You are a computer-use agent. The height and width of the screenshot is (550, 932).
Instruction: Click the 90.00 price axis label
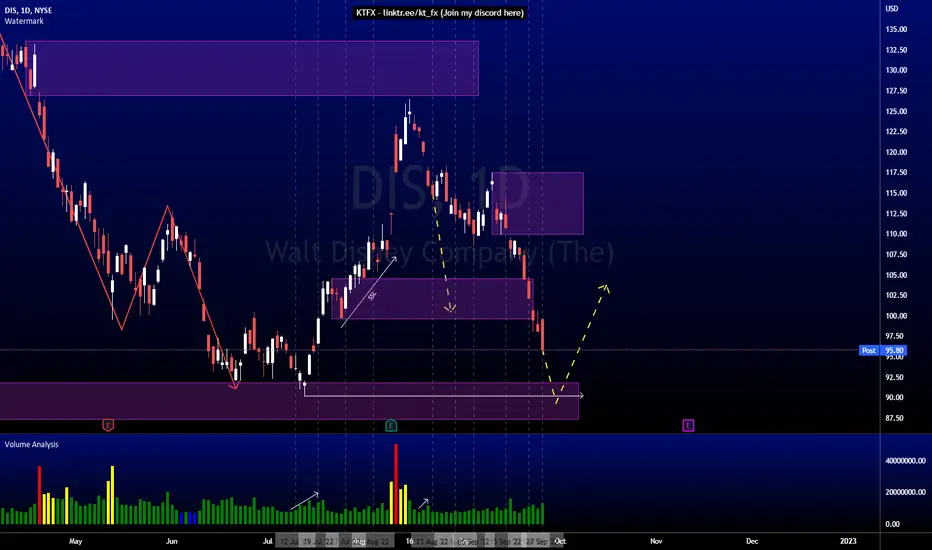[x=895, y=397]
